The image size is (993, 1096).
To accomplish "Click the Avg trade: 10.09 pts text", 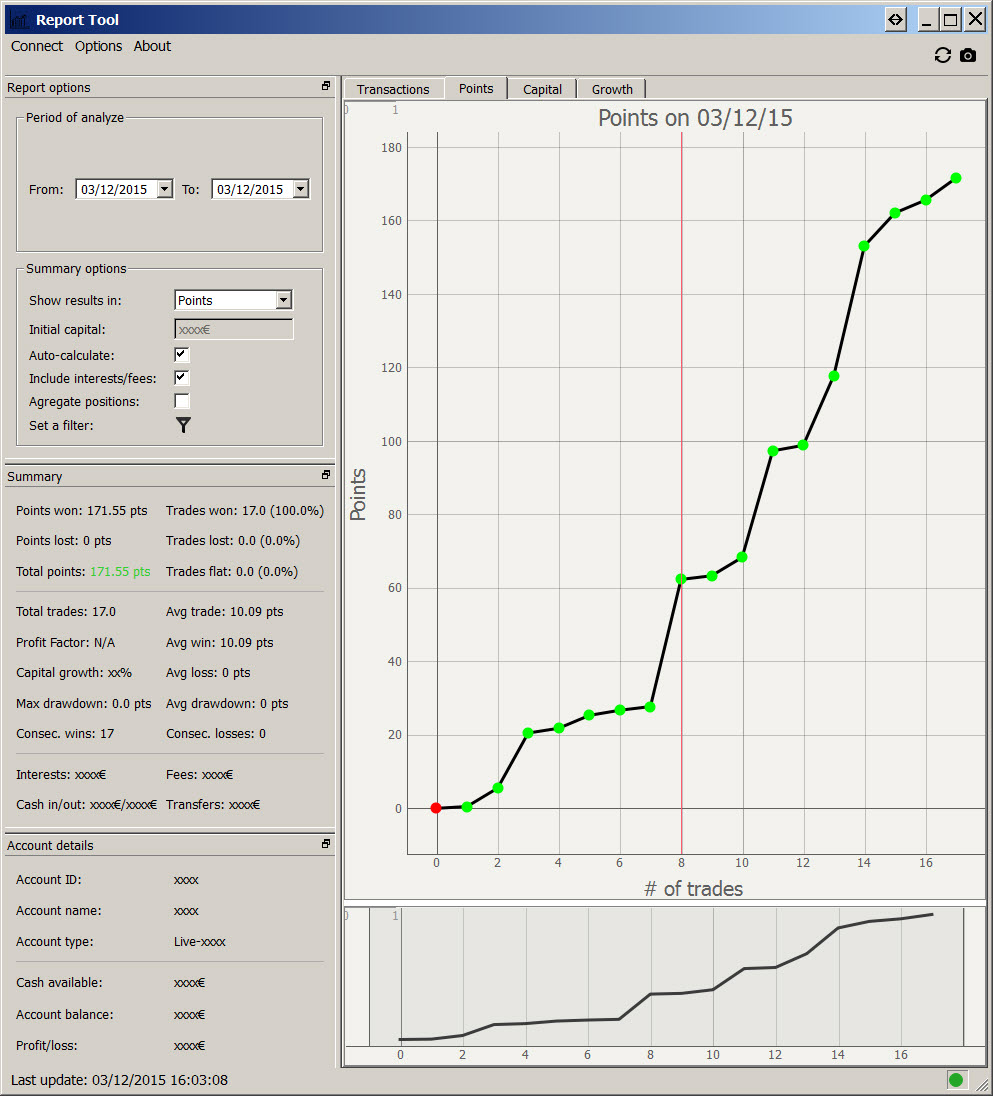I will tap(224, 612).
